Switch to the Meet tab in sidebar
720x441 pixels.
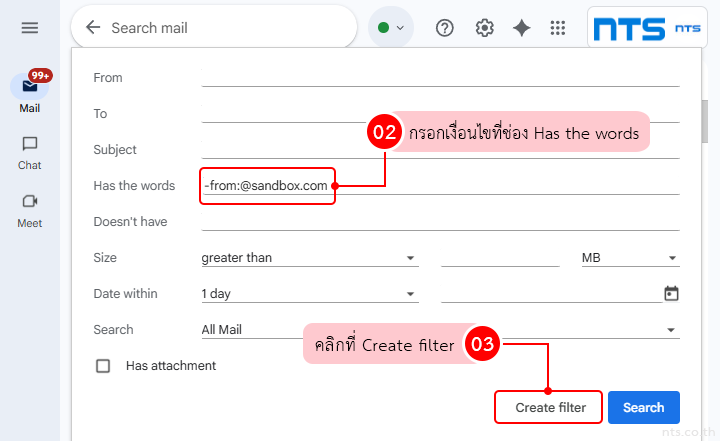tap(30, 209)
